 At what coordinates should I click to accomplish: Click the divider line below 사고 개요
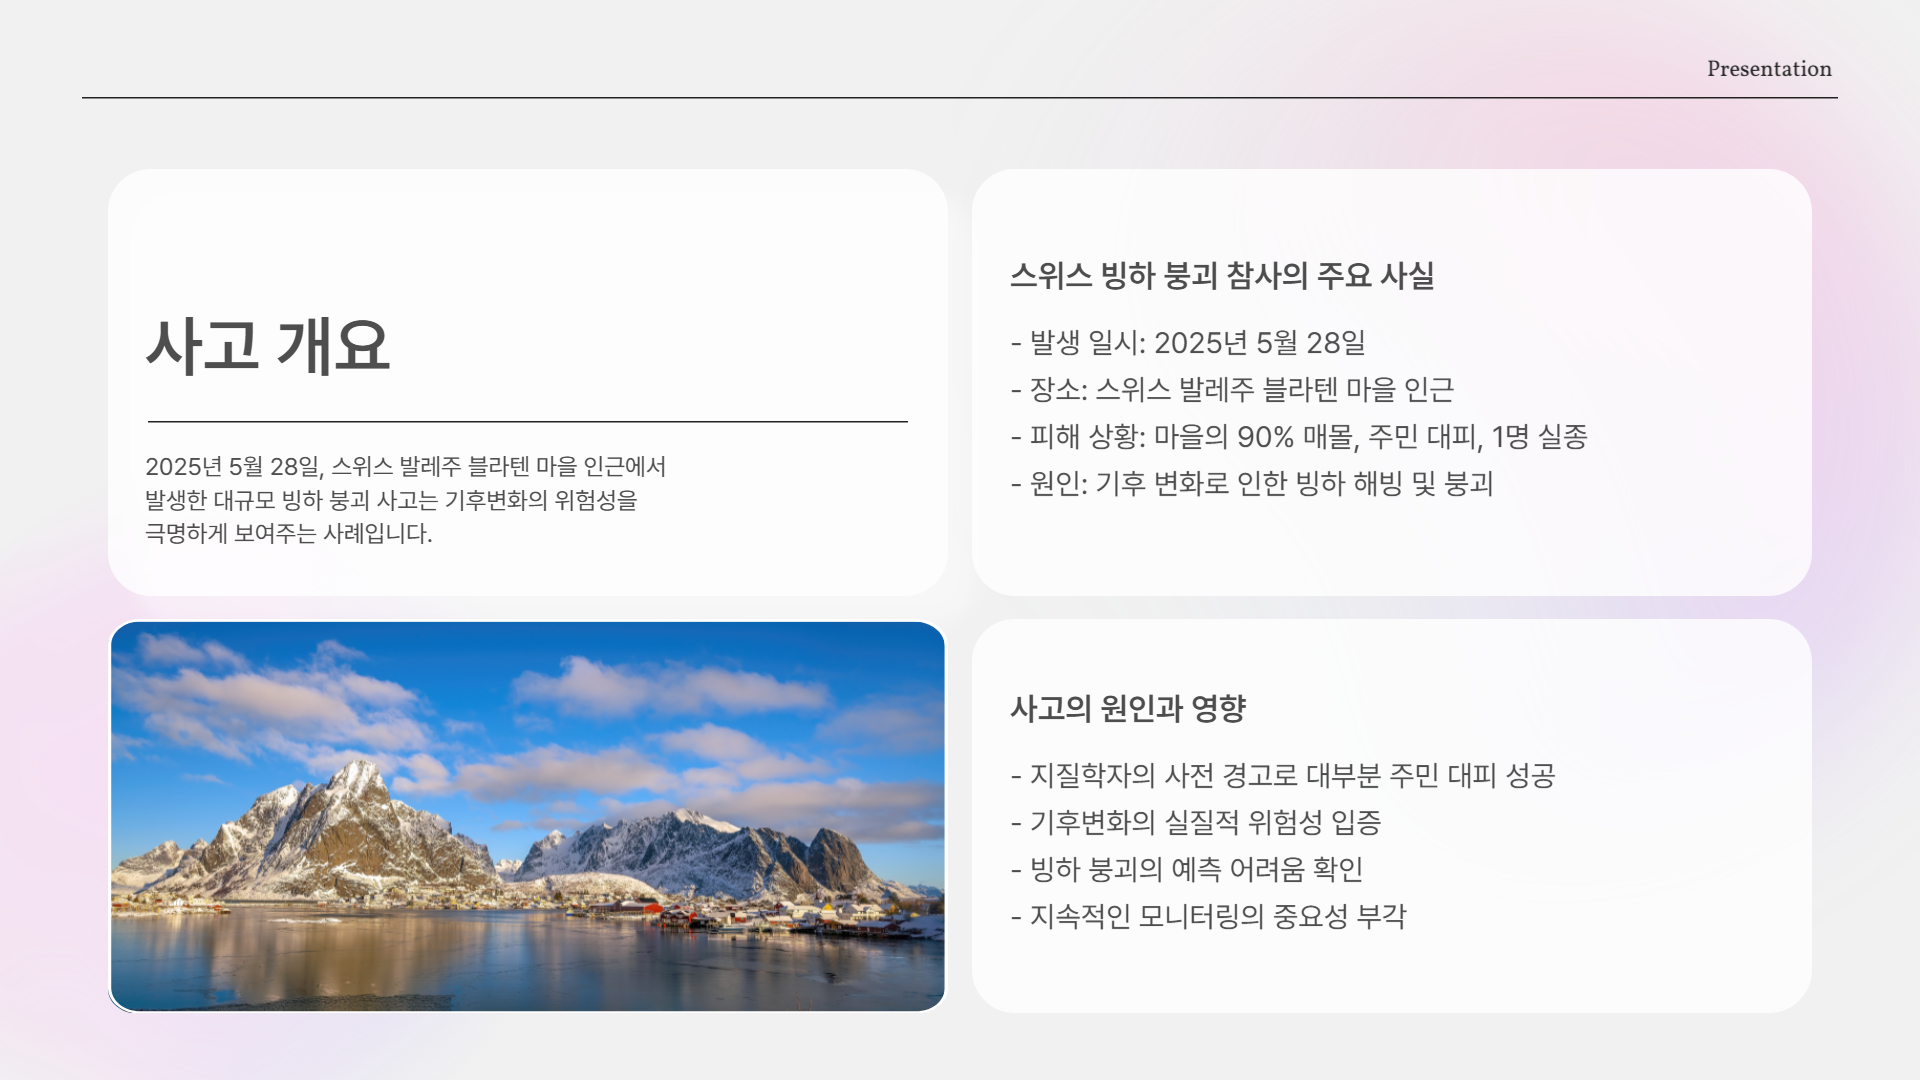coord(527,422)
